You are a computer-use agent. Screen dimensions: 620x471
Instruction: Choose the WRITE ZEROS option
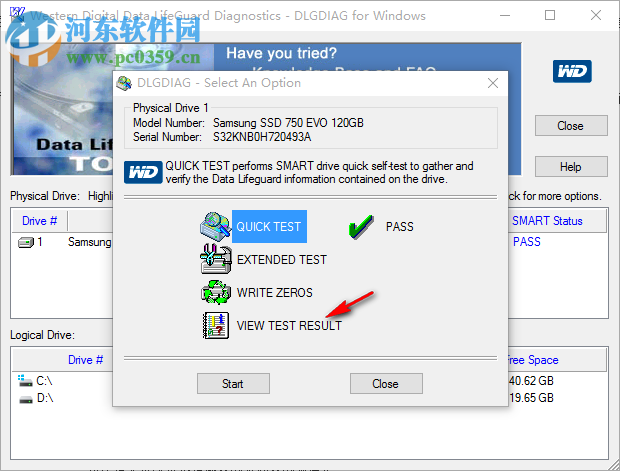tap(274, 293)
